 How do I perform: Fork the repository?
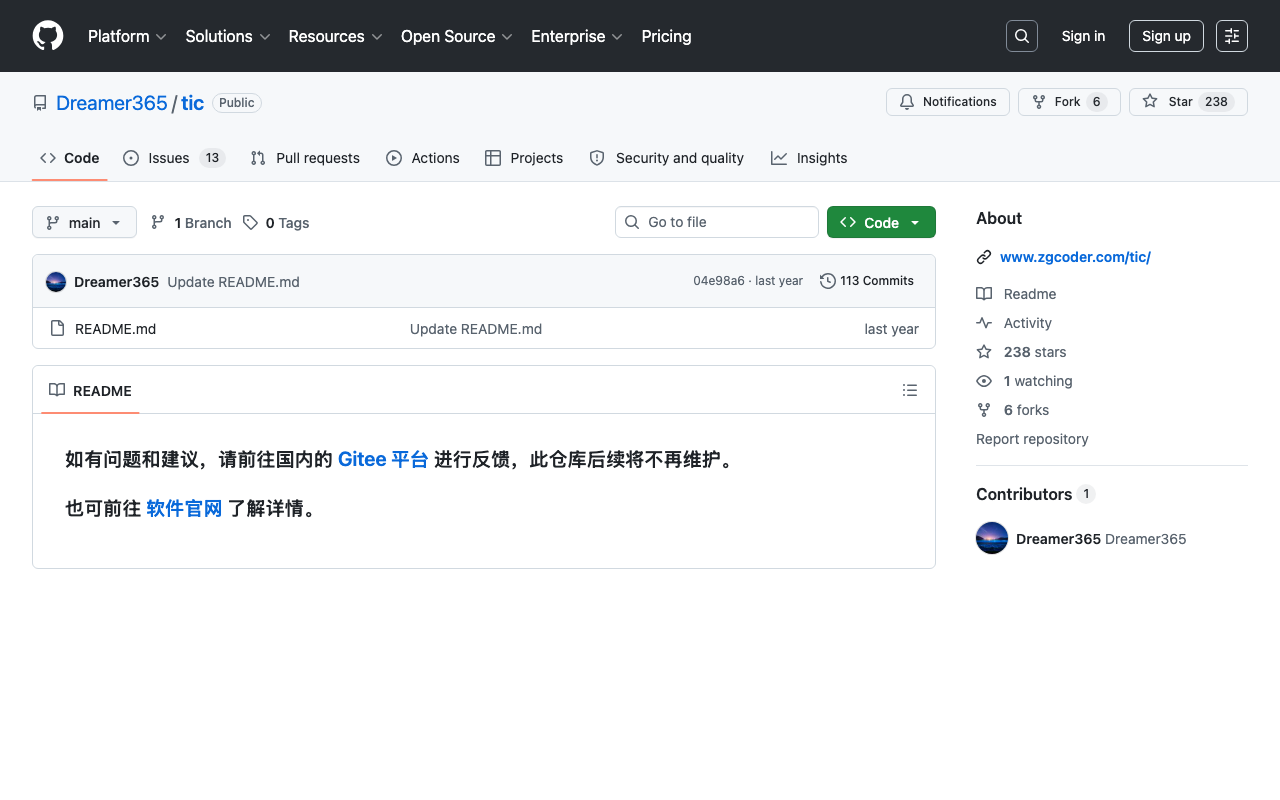[1069, 102]
